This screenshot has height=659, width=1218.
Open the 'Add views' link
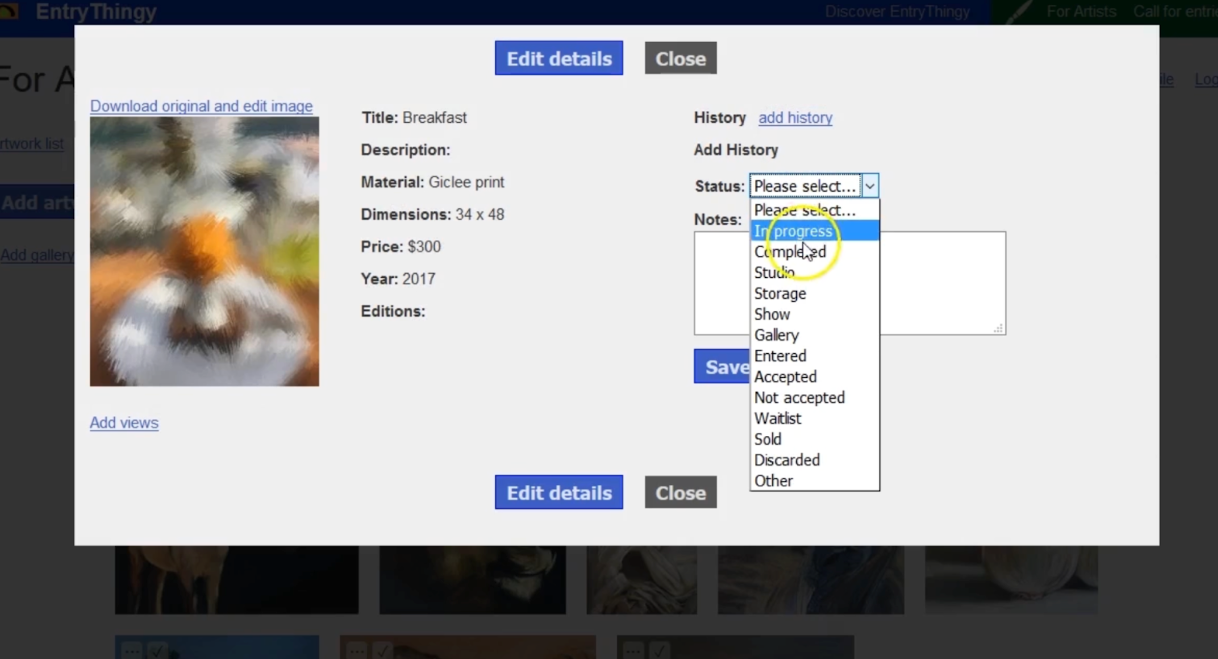point(124,423)
